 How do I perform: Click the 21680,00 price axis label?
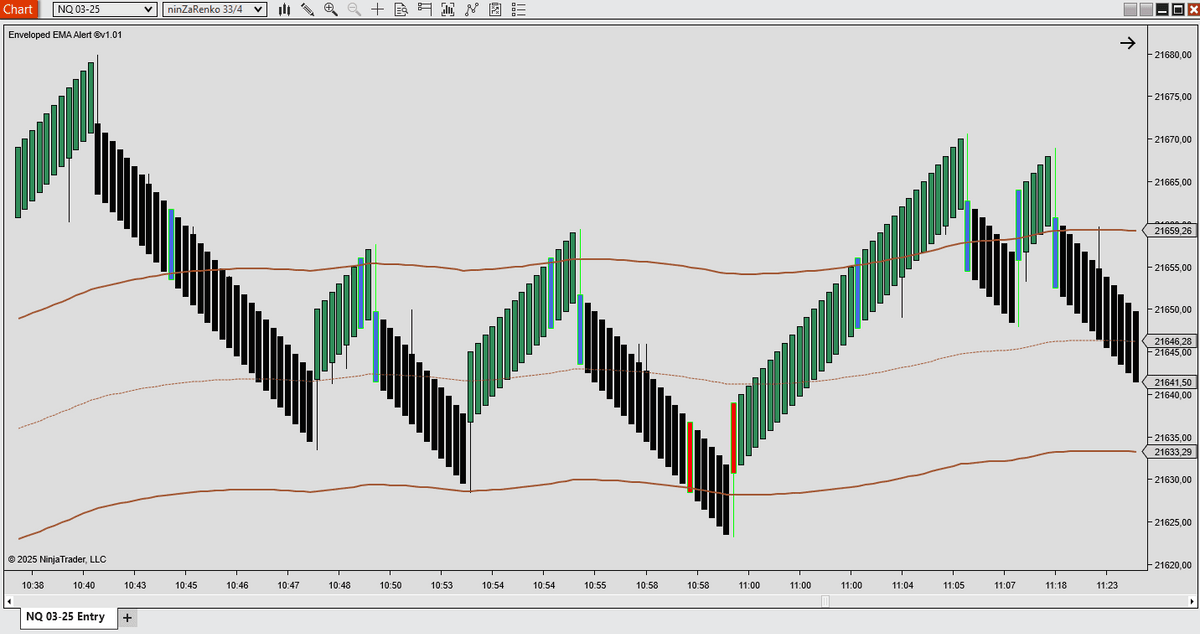pos(1175,55)
